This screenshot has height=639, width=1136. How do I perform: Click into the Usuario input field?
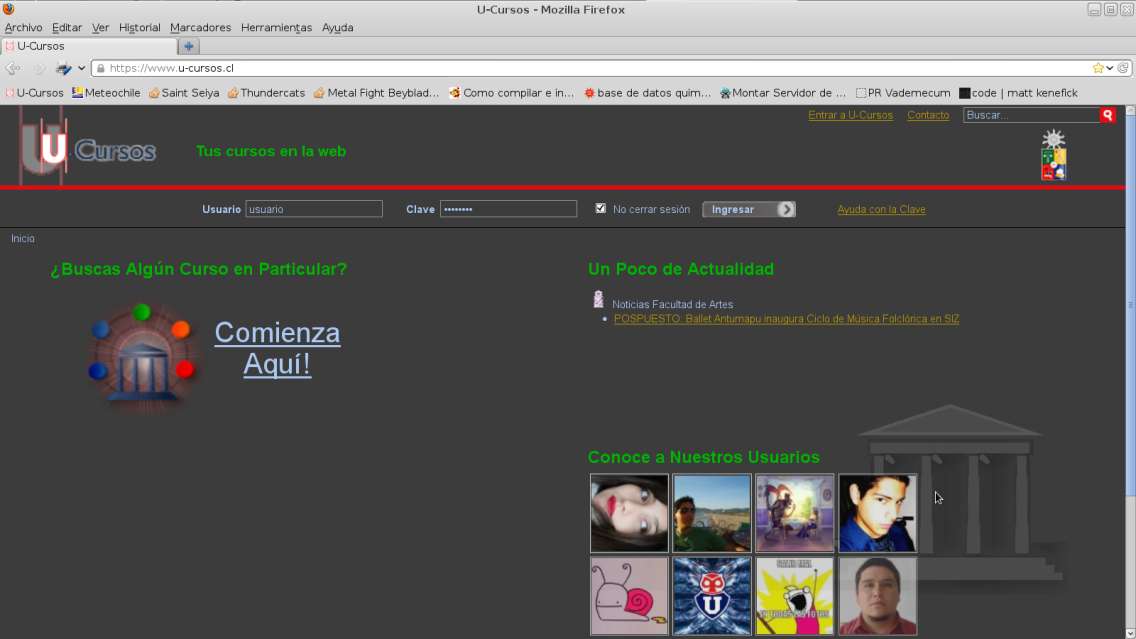314,209
